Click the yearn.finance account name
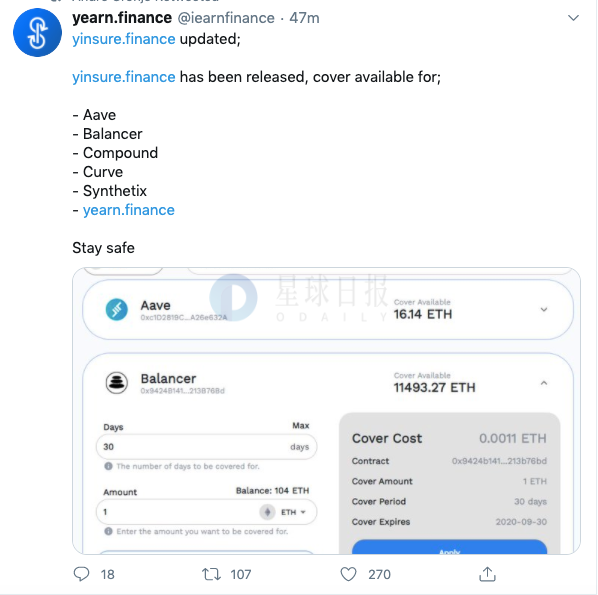Image resolution: width=598 pixels, height=595 pixels. pos(122,18)
